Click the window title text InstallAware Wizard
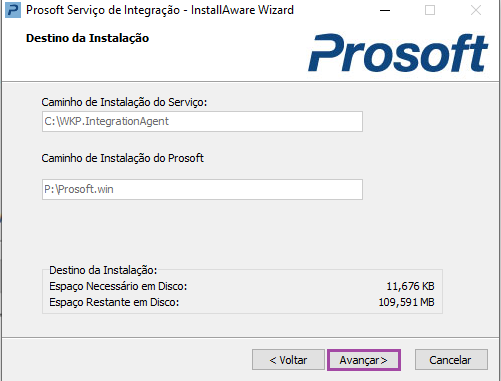501x381 pixels. (x=242, y=10)
